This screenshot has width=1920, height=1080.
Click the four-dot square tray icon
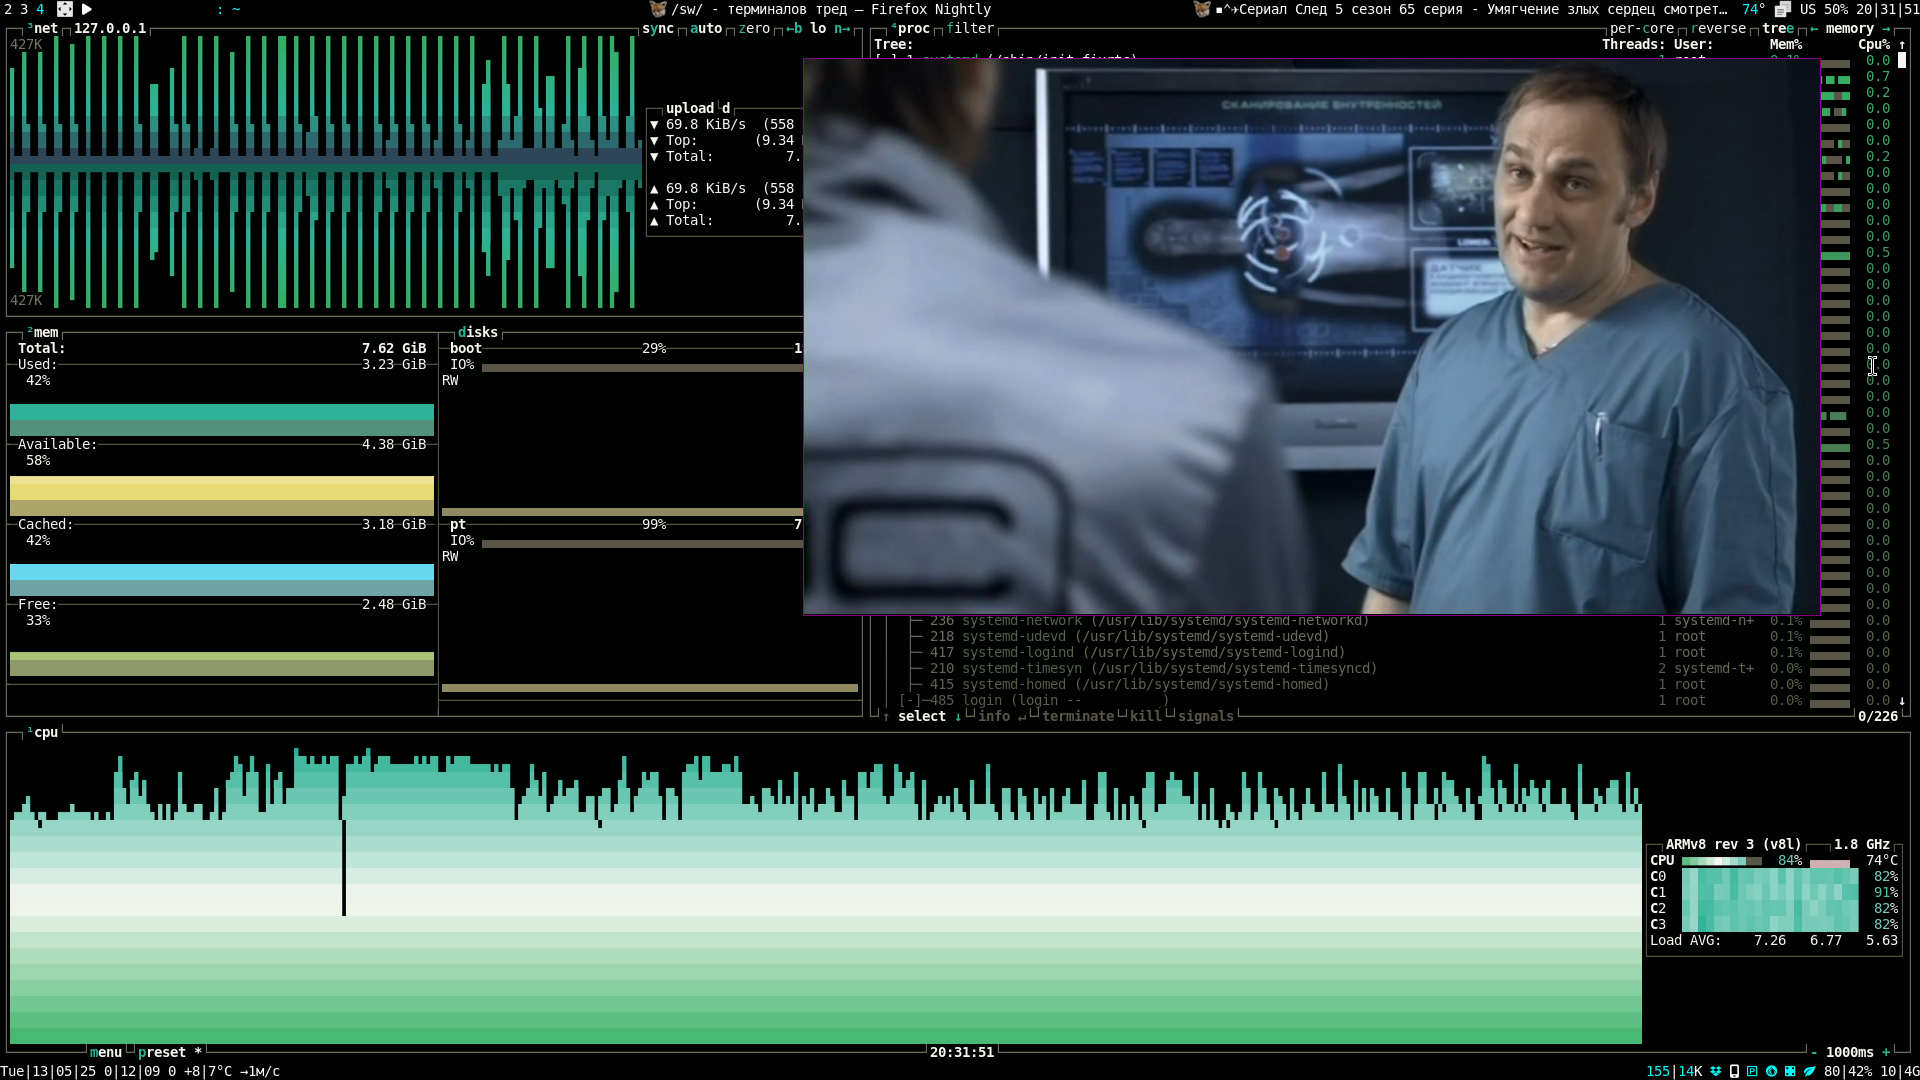1790,1071
